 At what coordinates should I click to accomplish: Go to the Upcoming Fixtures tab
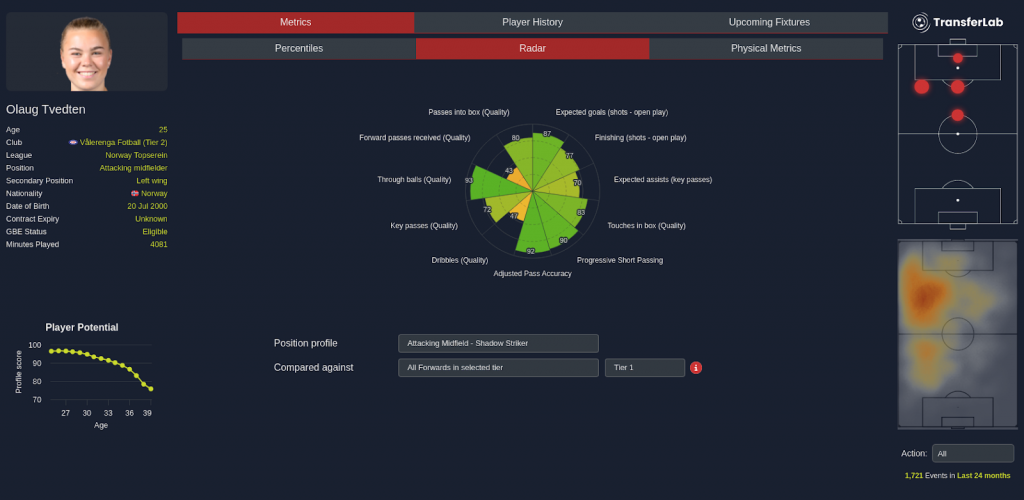pyautogui.click(x=769, y=22)
